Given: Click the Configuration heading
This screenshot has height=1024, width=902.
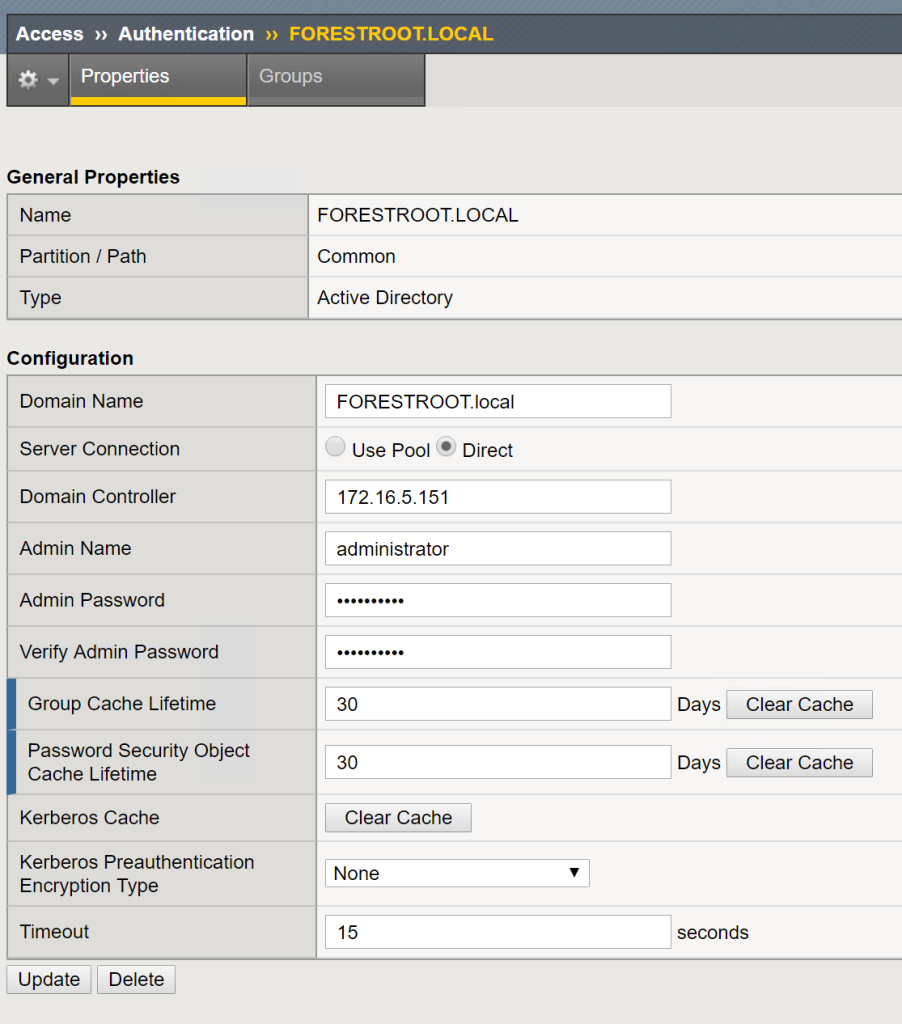Looking at the screenshot, I should (70, 358).
